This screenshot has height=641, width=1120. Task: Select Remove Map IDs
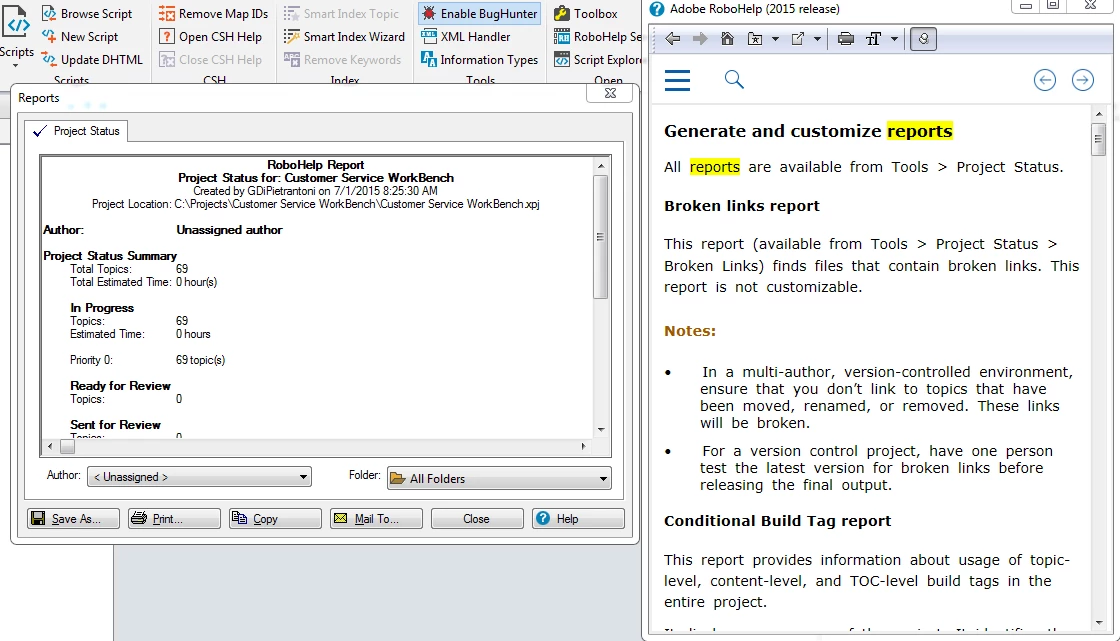click(x=214, y=14)
